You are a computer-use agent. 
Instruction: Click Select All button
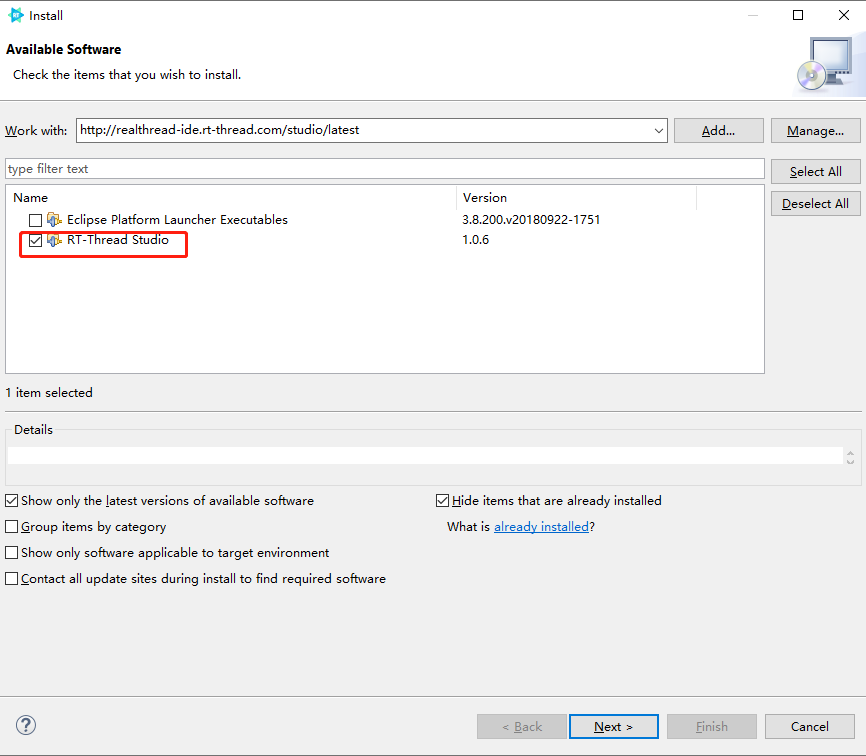tap(815, 172)
